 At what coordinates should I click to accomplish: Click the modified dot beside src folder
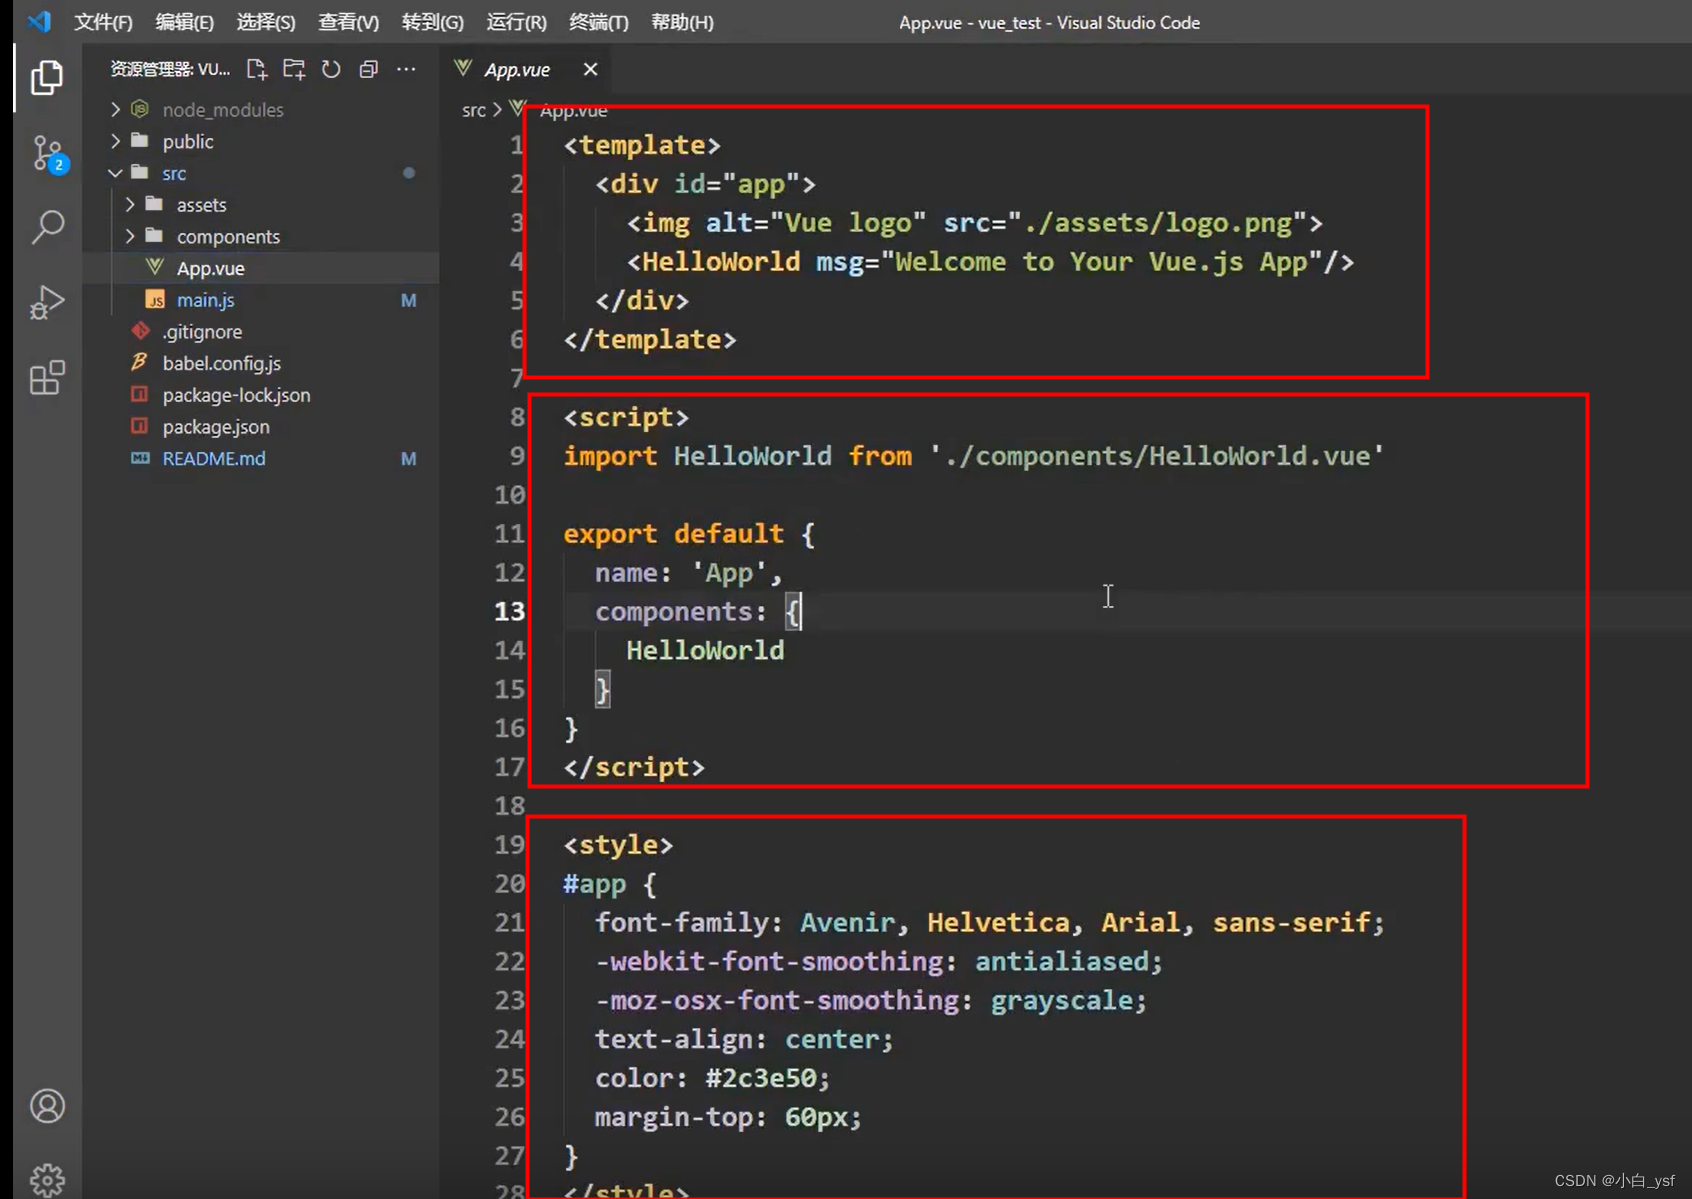409,173
